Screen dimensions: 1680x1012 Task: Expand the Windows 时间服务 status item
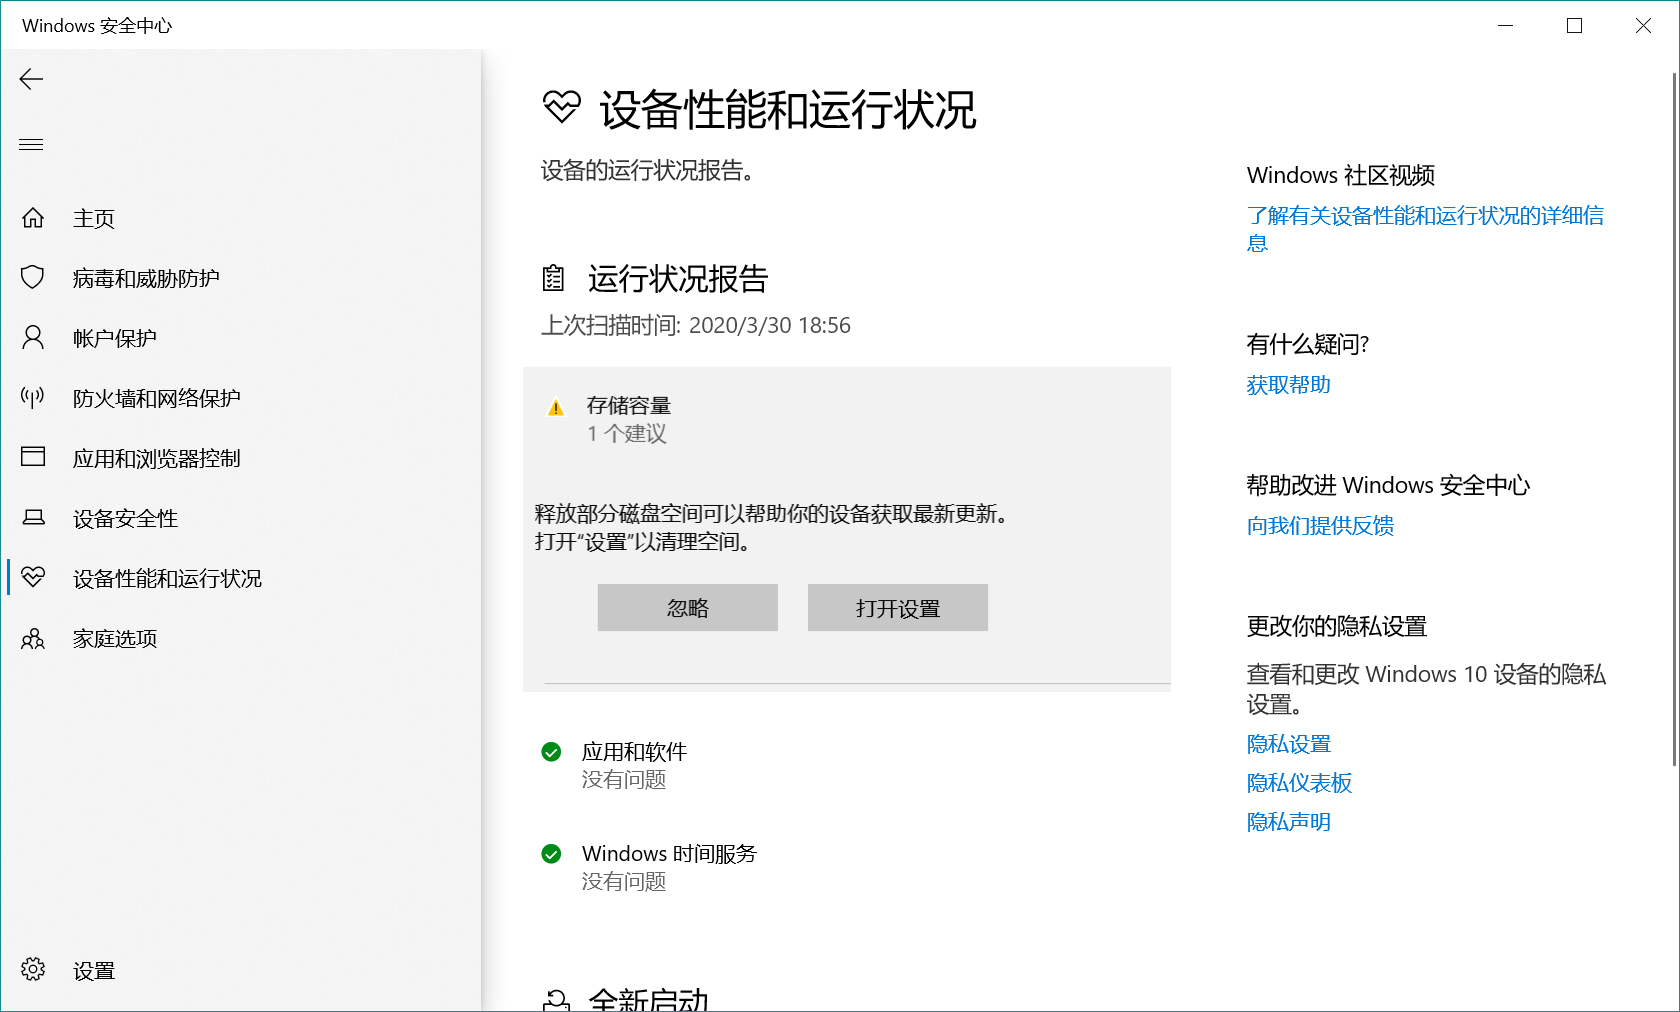(847, 867)
